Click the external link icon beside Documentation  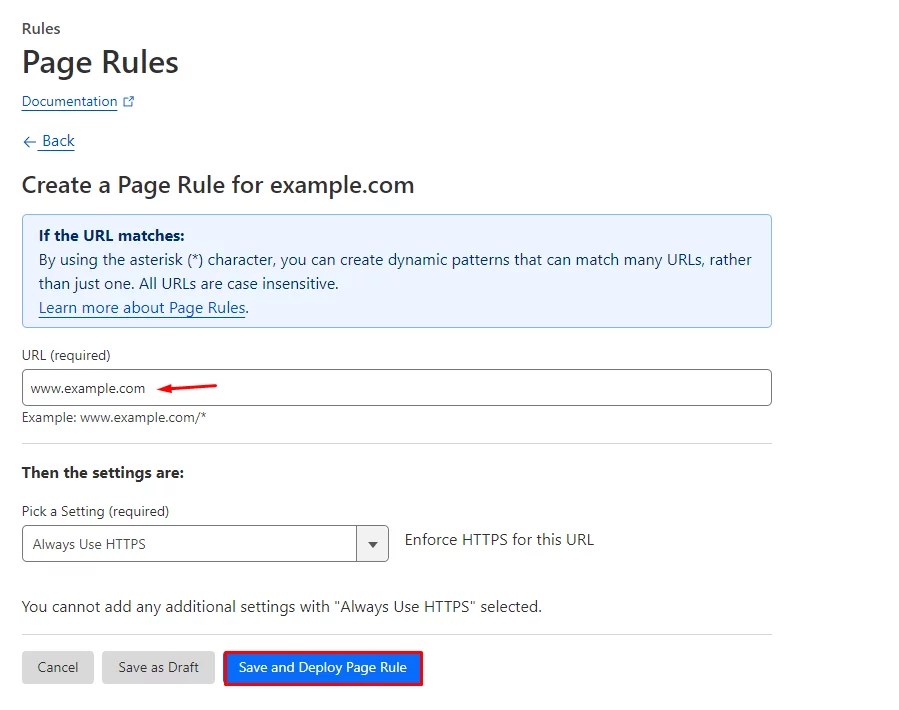pos(127,100)
